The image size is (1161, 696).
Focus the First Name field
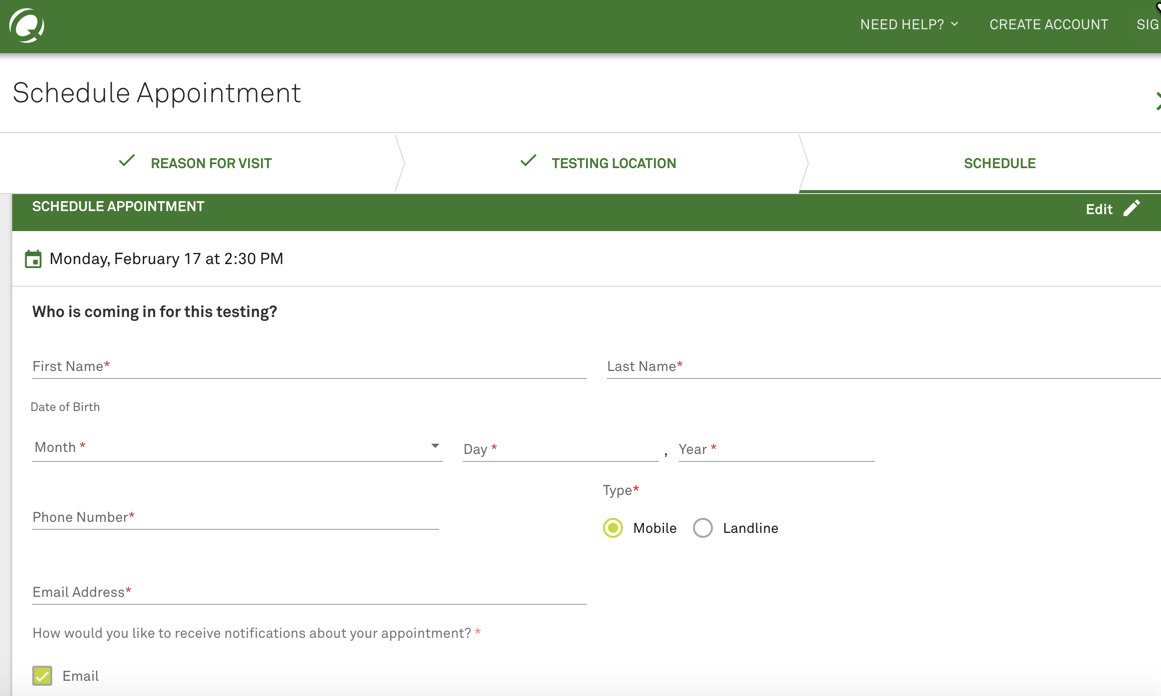[308, 366]
